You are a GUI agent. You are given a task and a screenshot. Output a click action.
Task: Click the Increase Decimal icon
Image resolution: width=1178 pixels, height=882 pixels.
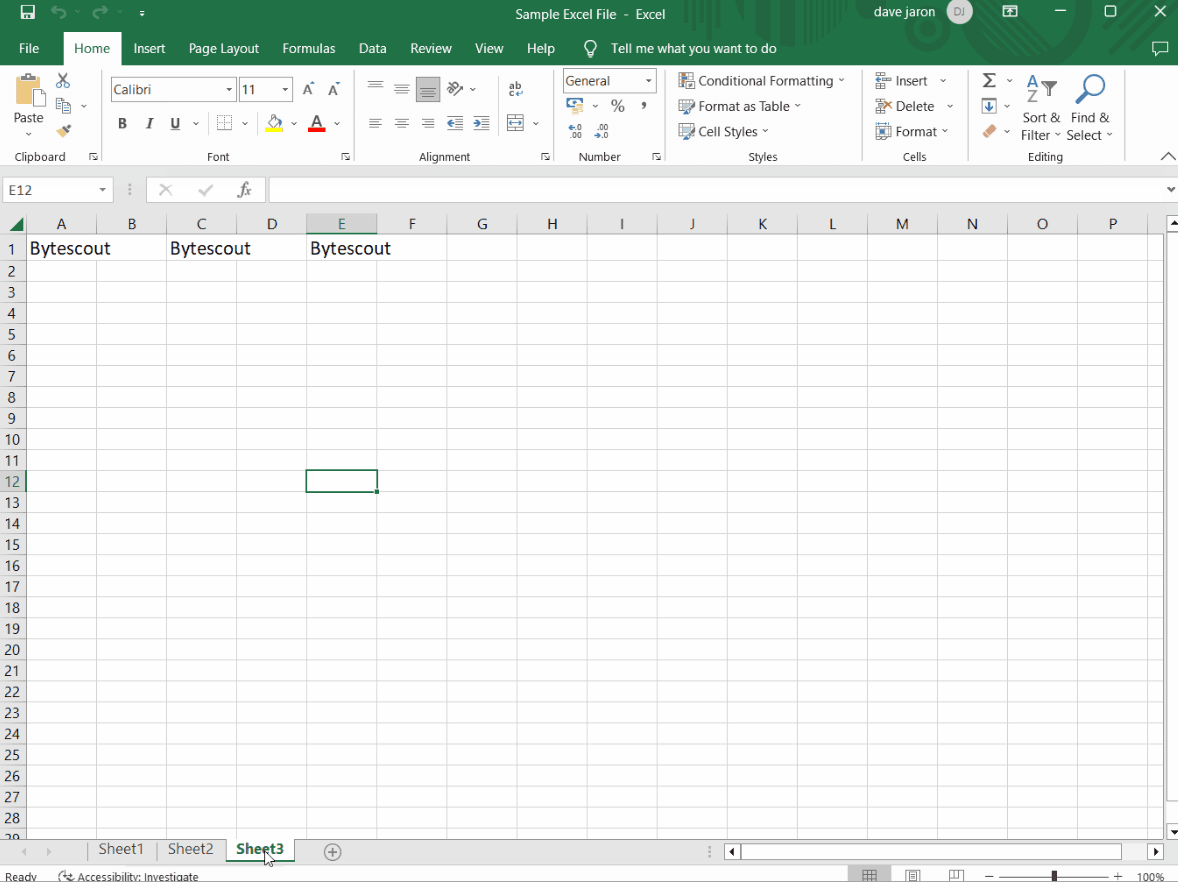(x=575, y=130)
